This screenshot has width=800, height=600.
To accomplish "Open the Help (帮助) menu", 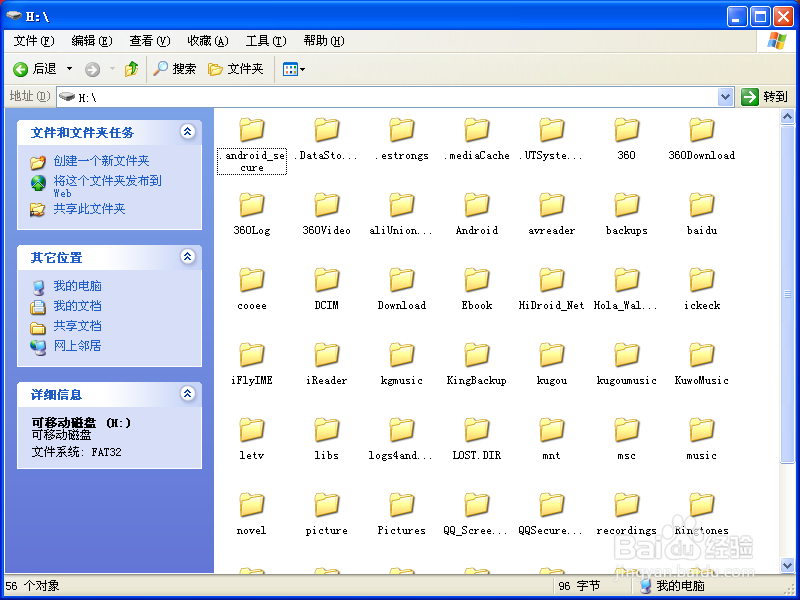I will click(x=324, y=41).
